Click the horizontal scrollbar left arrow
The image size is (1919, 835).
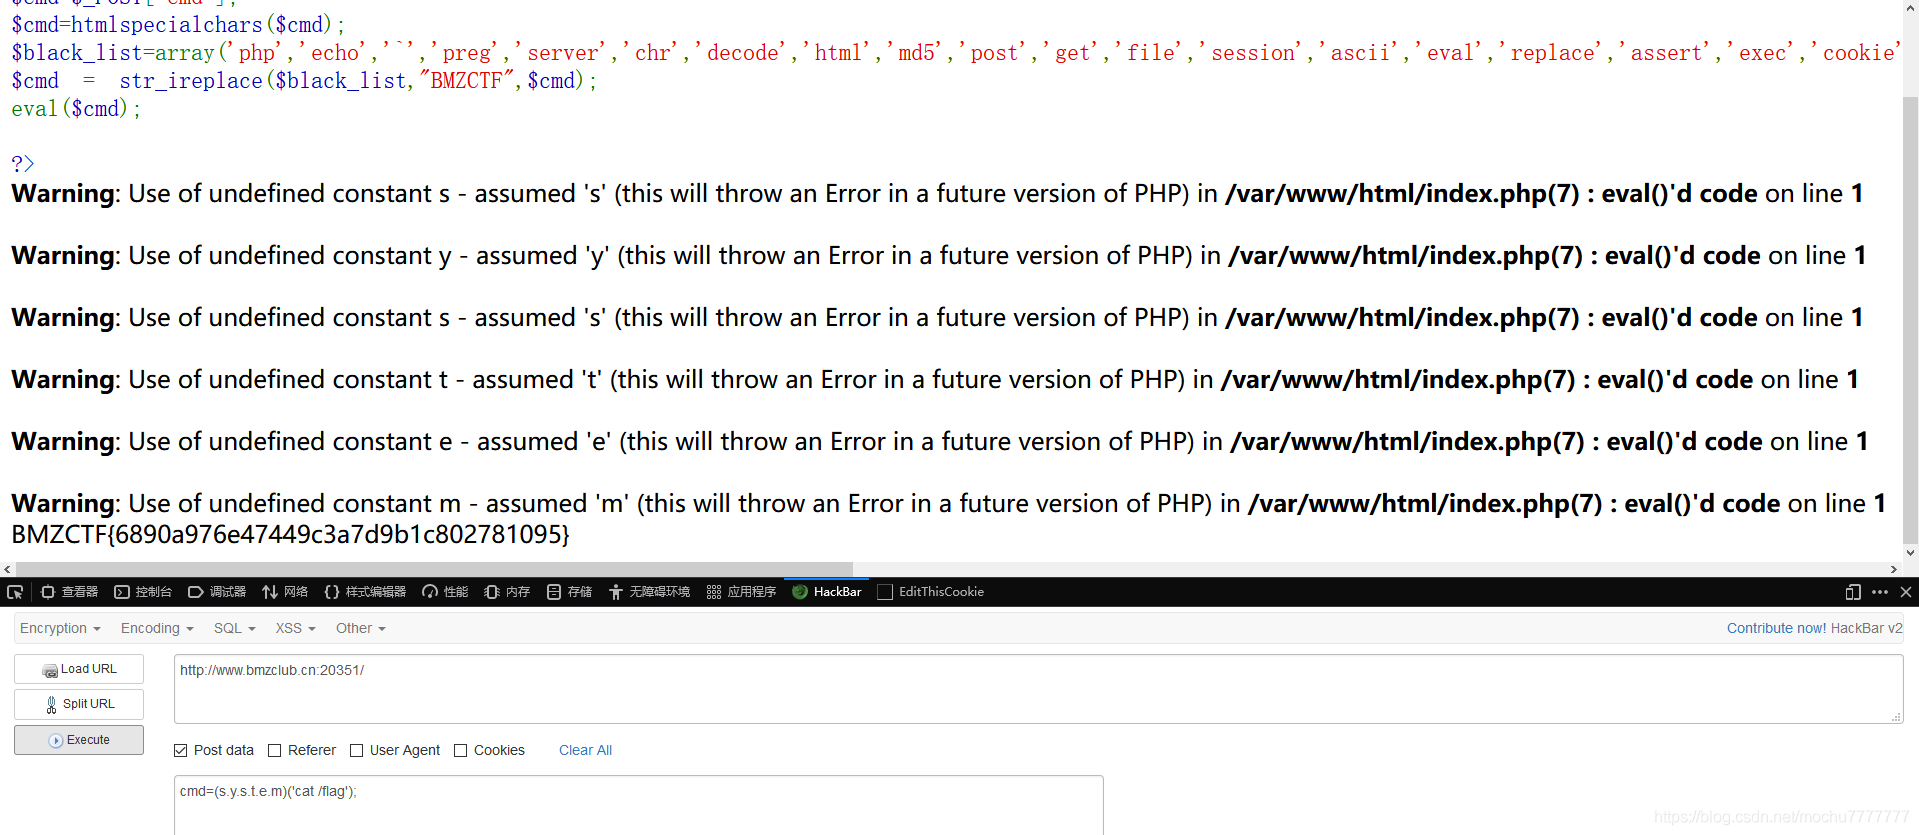coord(7,569)
